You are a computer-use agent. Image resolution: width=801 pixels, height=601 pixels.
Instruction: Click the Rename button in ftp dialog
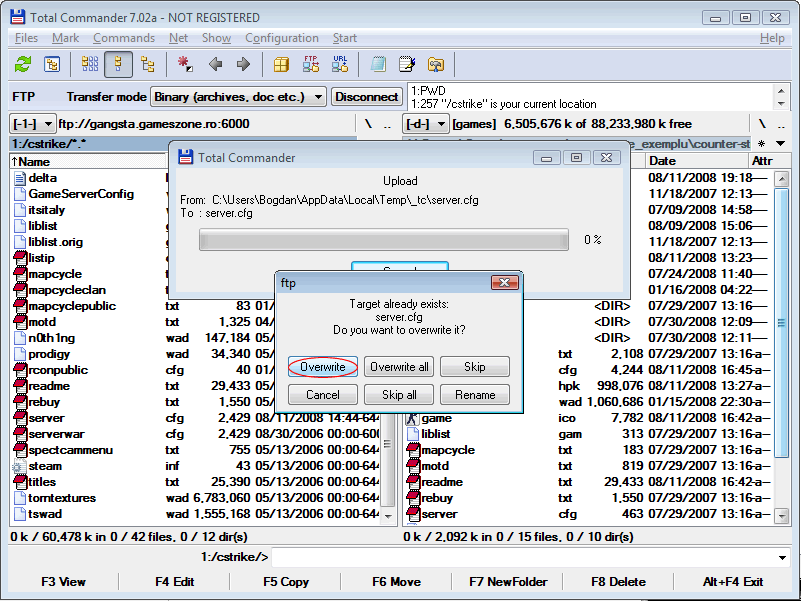[x=474, y=395]
